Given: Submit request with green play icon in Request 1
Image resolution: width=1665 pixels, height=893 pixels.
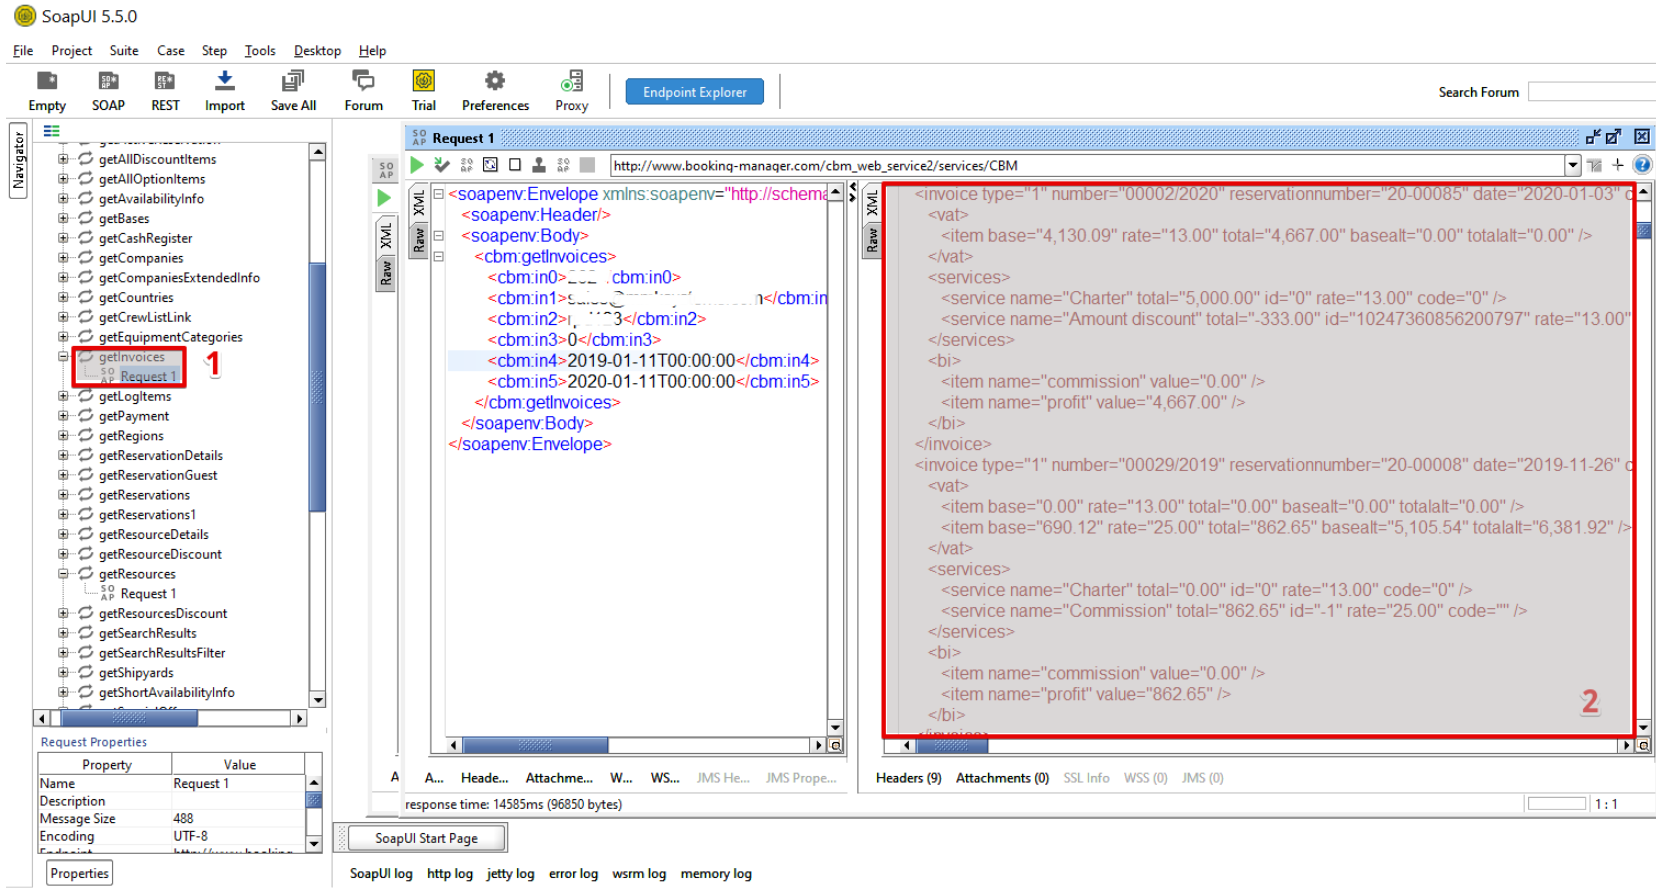Looking at the screenshot, I should 417,165.
